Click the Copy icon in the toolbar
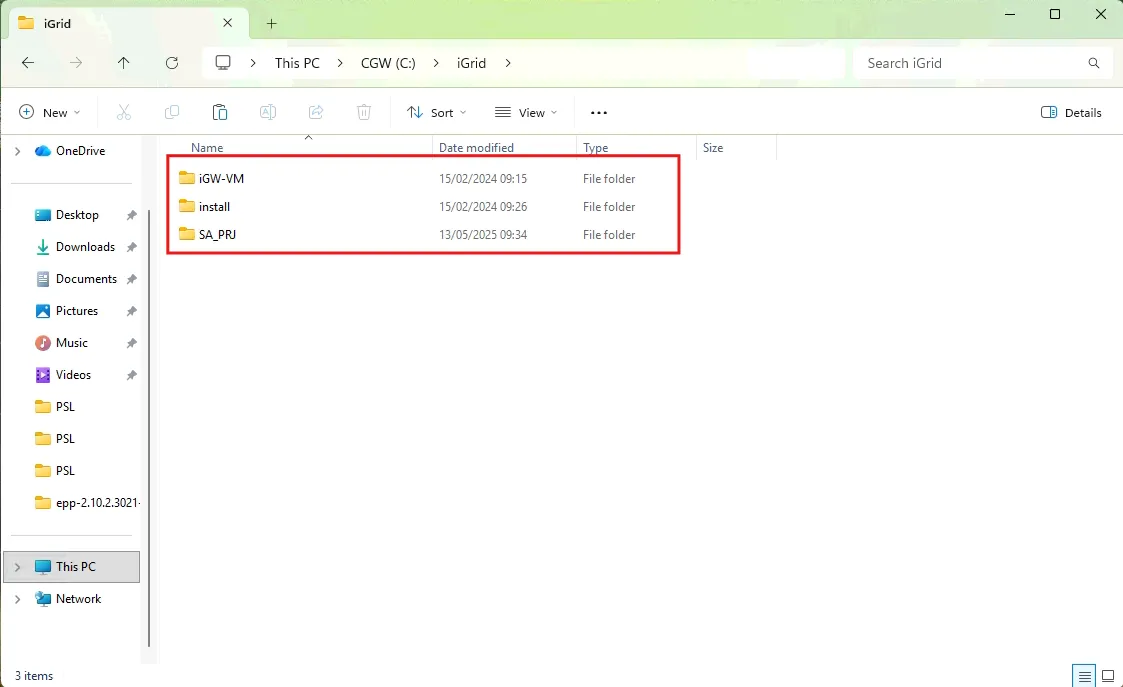The width and height of the screenshot is (1123, 687). point(172,112)
